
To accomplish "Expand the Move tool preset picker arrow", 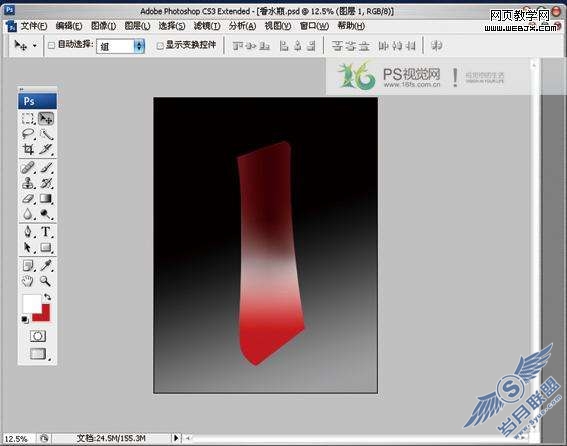I will click(x=35, y=46).
